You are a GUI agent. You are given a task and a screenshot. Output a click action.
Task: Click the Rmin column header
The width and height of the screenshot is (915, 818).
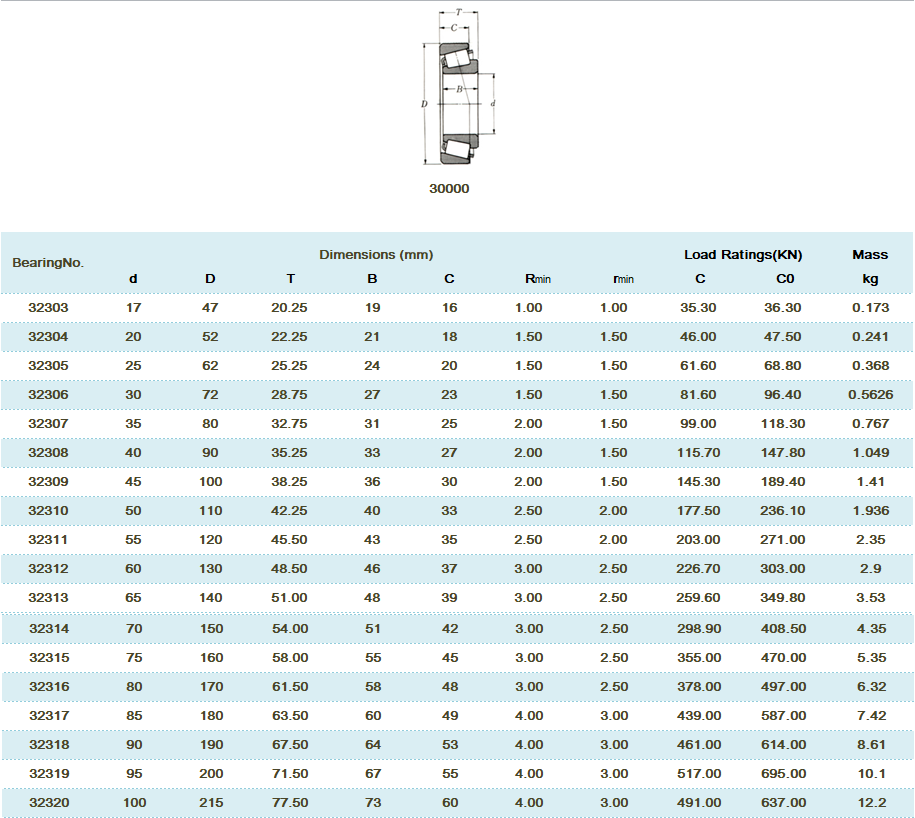538,279
